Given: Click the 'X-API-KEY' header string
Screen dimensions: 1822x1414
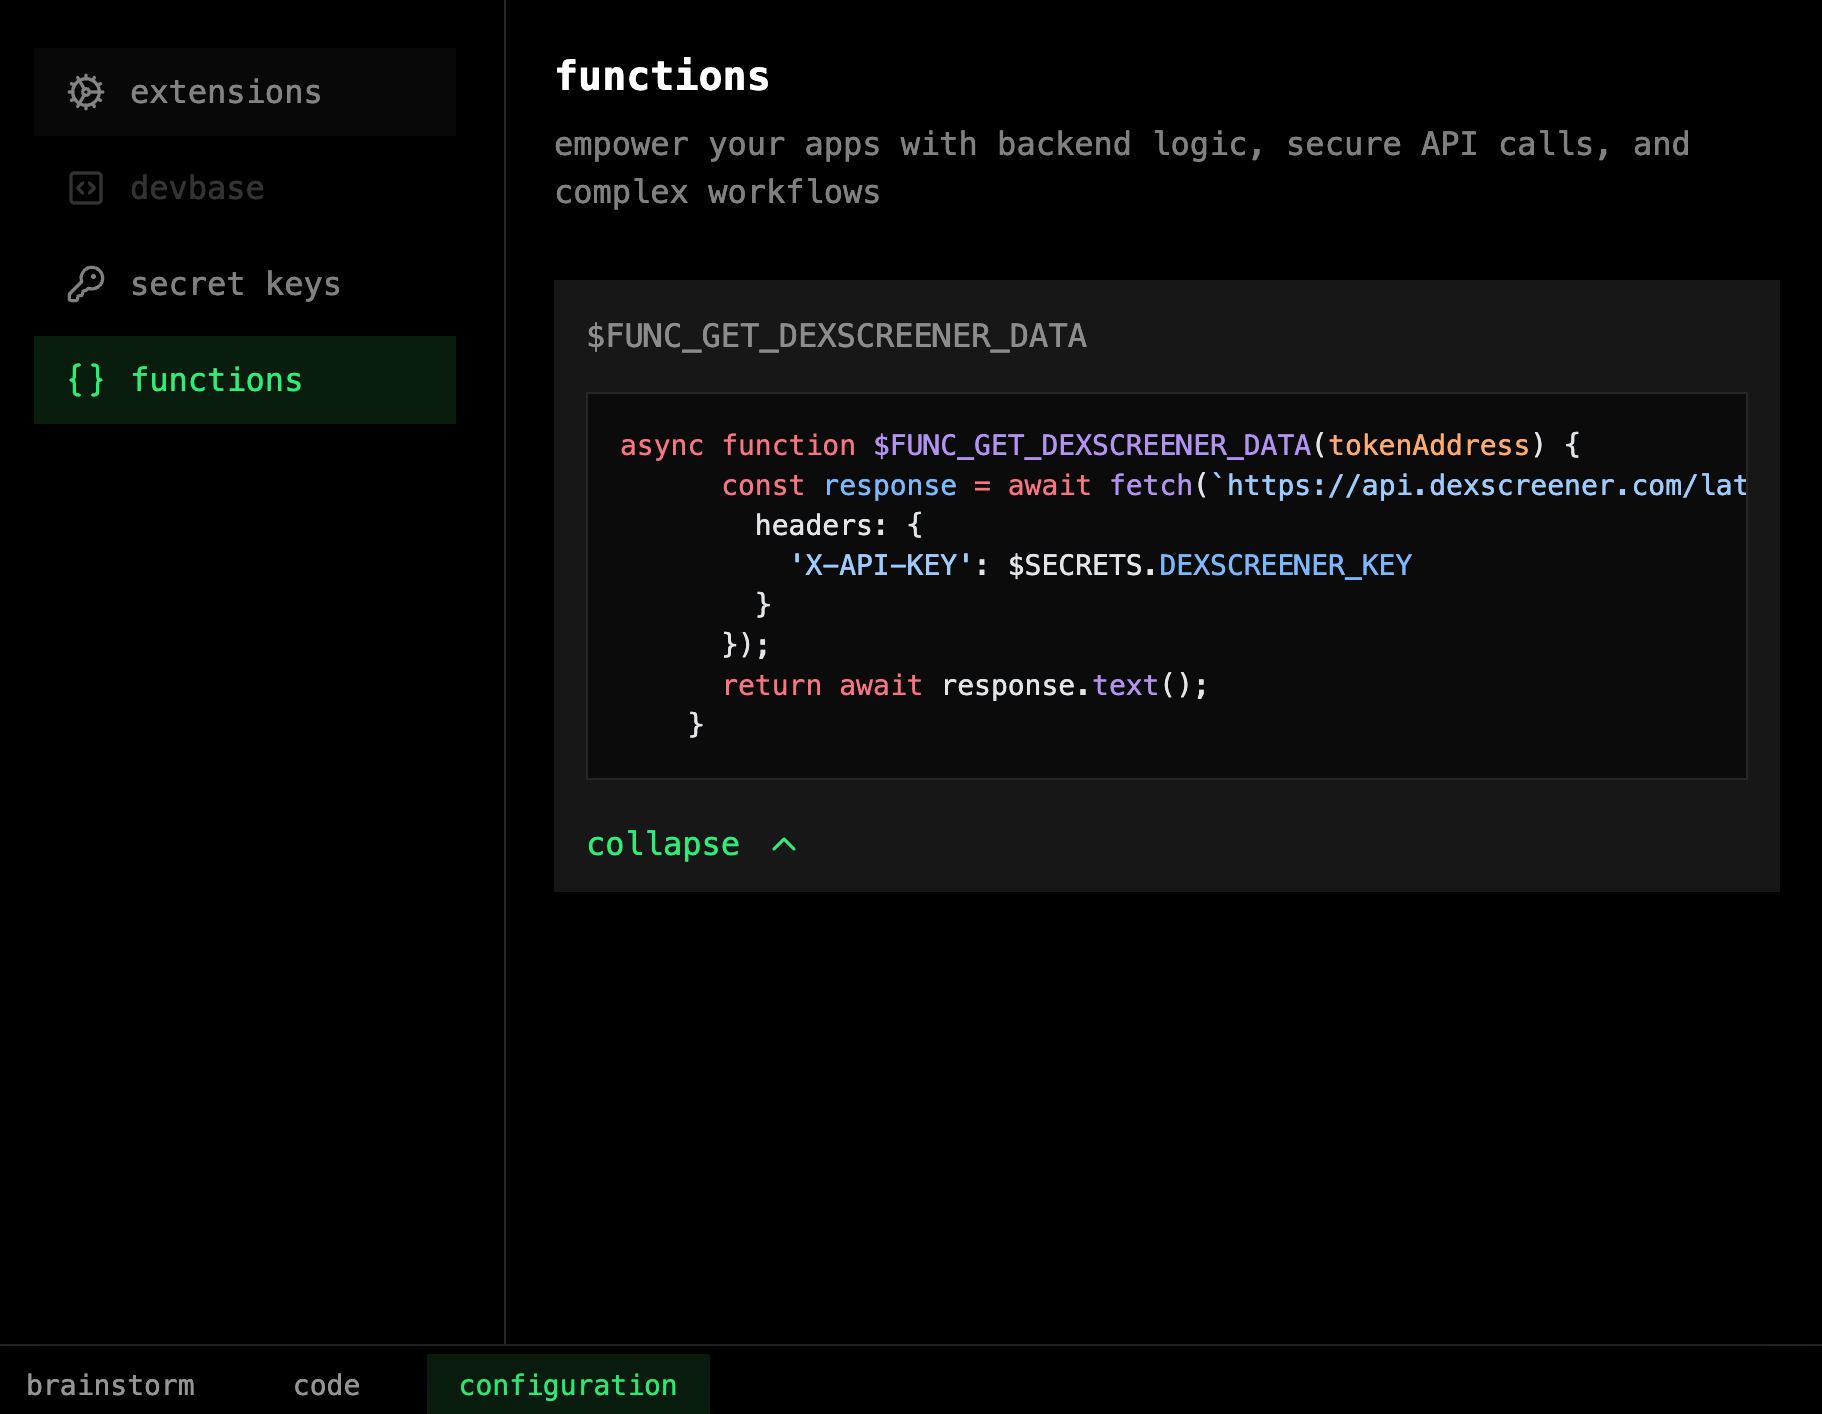Looking at the screenshot, I should 880,565.
